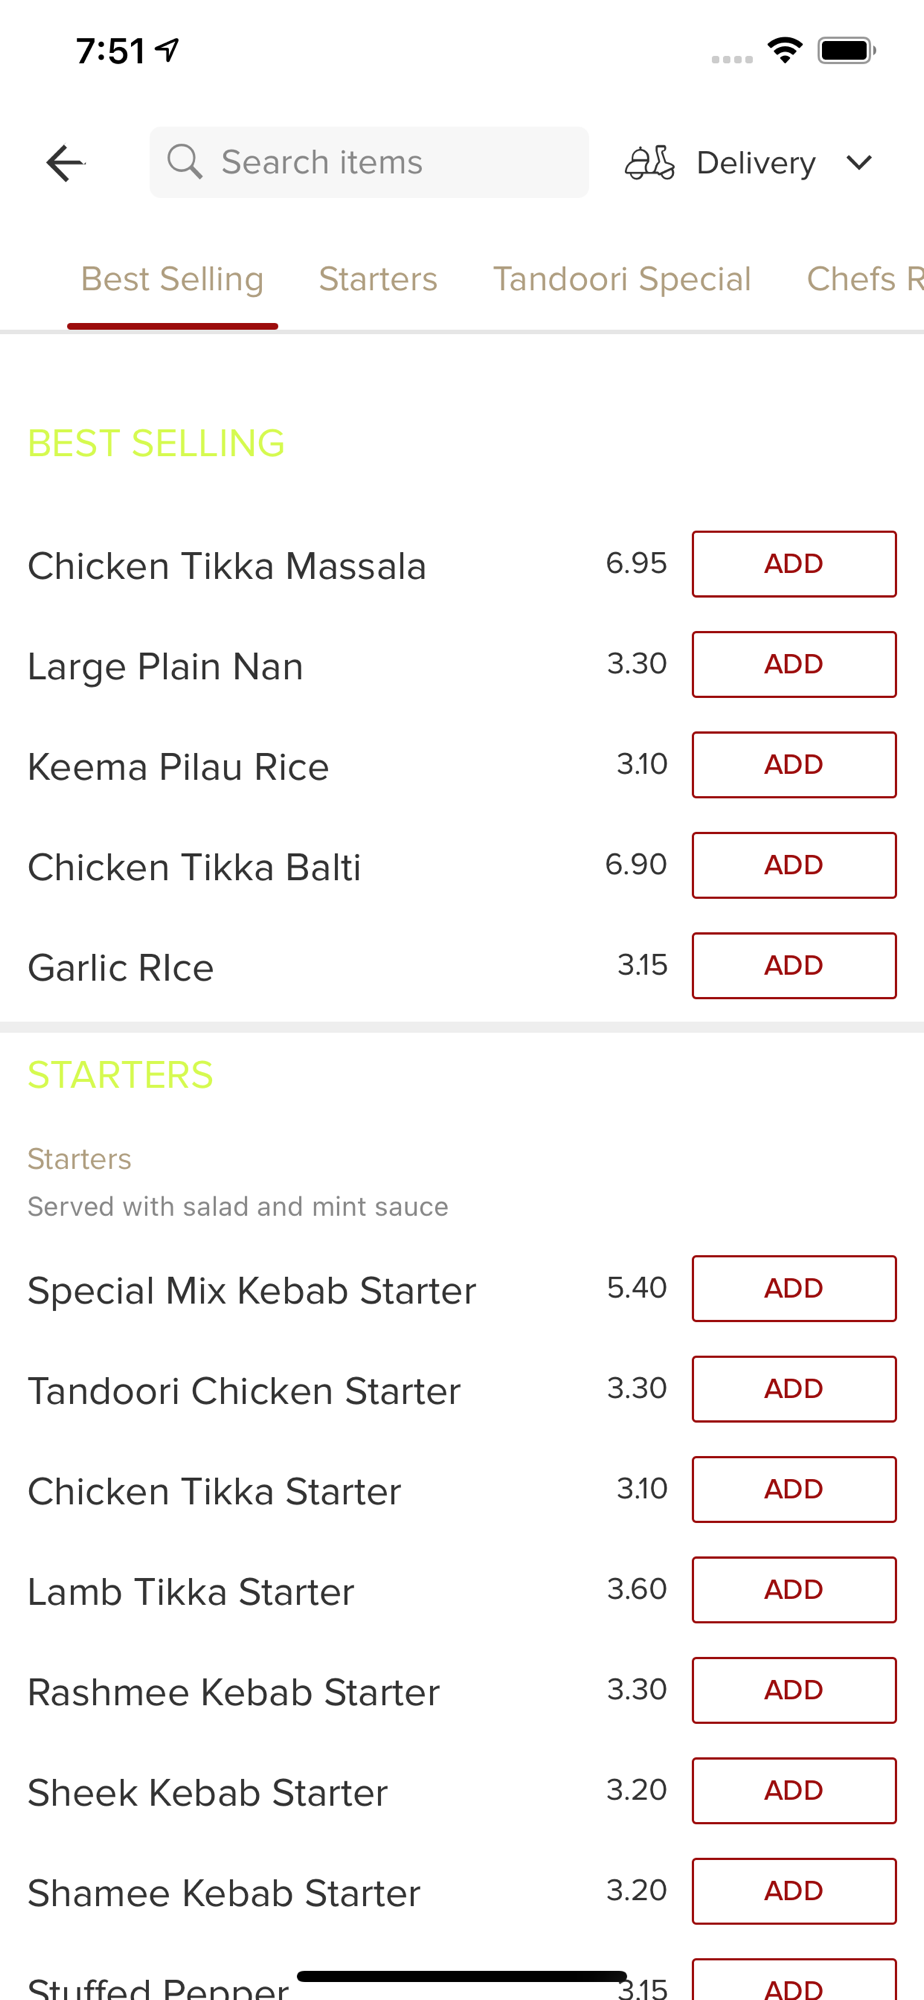Viewport: 924px width, 2000px height.
Task: Add Keema Pilau Rice to order
Action: (794, 765)
